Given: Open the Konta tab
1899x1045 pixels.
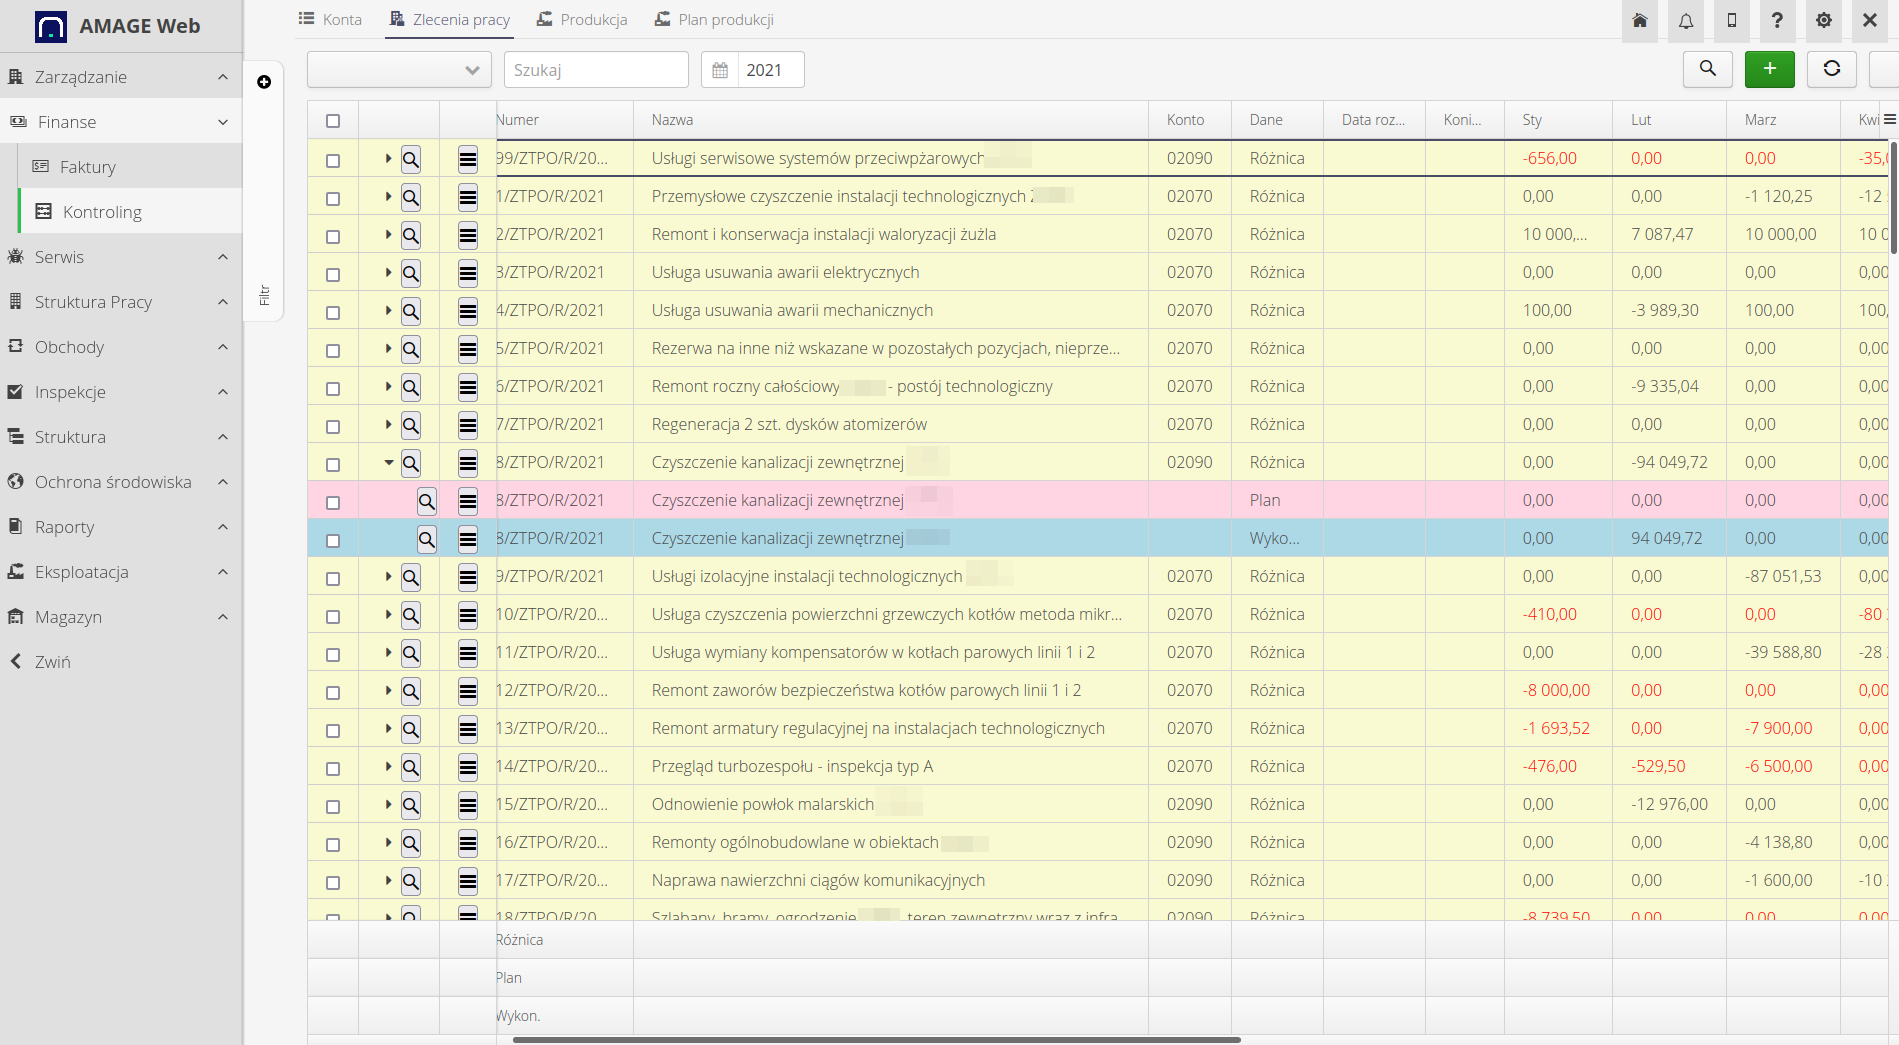Looking at the screenshot, I should 330,18.
